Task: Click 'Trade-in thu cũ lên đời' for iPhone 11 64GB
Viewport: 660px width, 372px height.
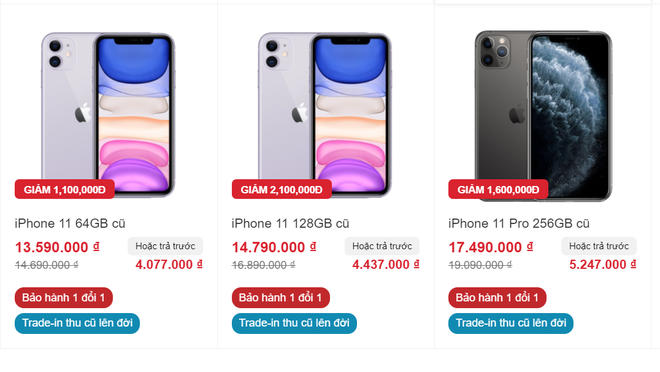Action: point(77,323)
